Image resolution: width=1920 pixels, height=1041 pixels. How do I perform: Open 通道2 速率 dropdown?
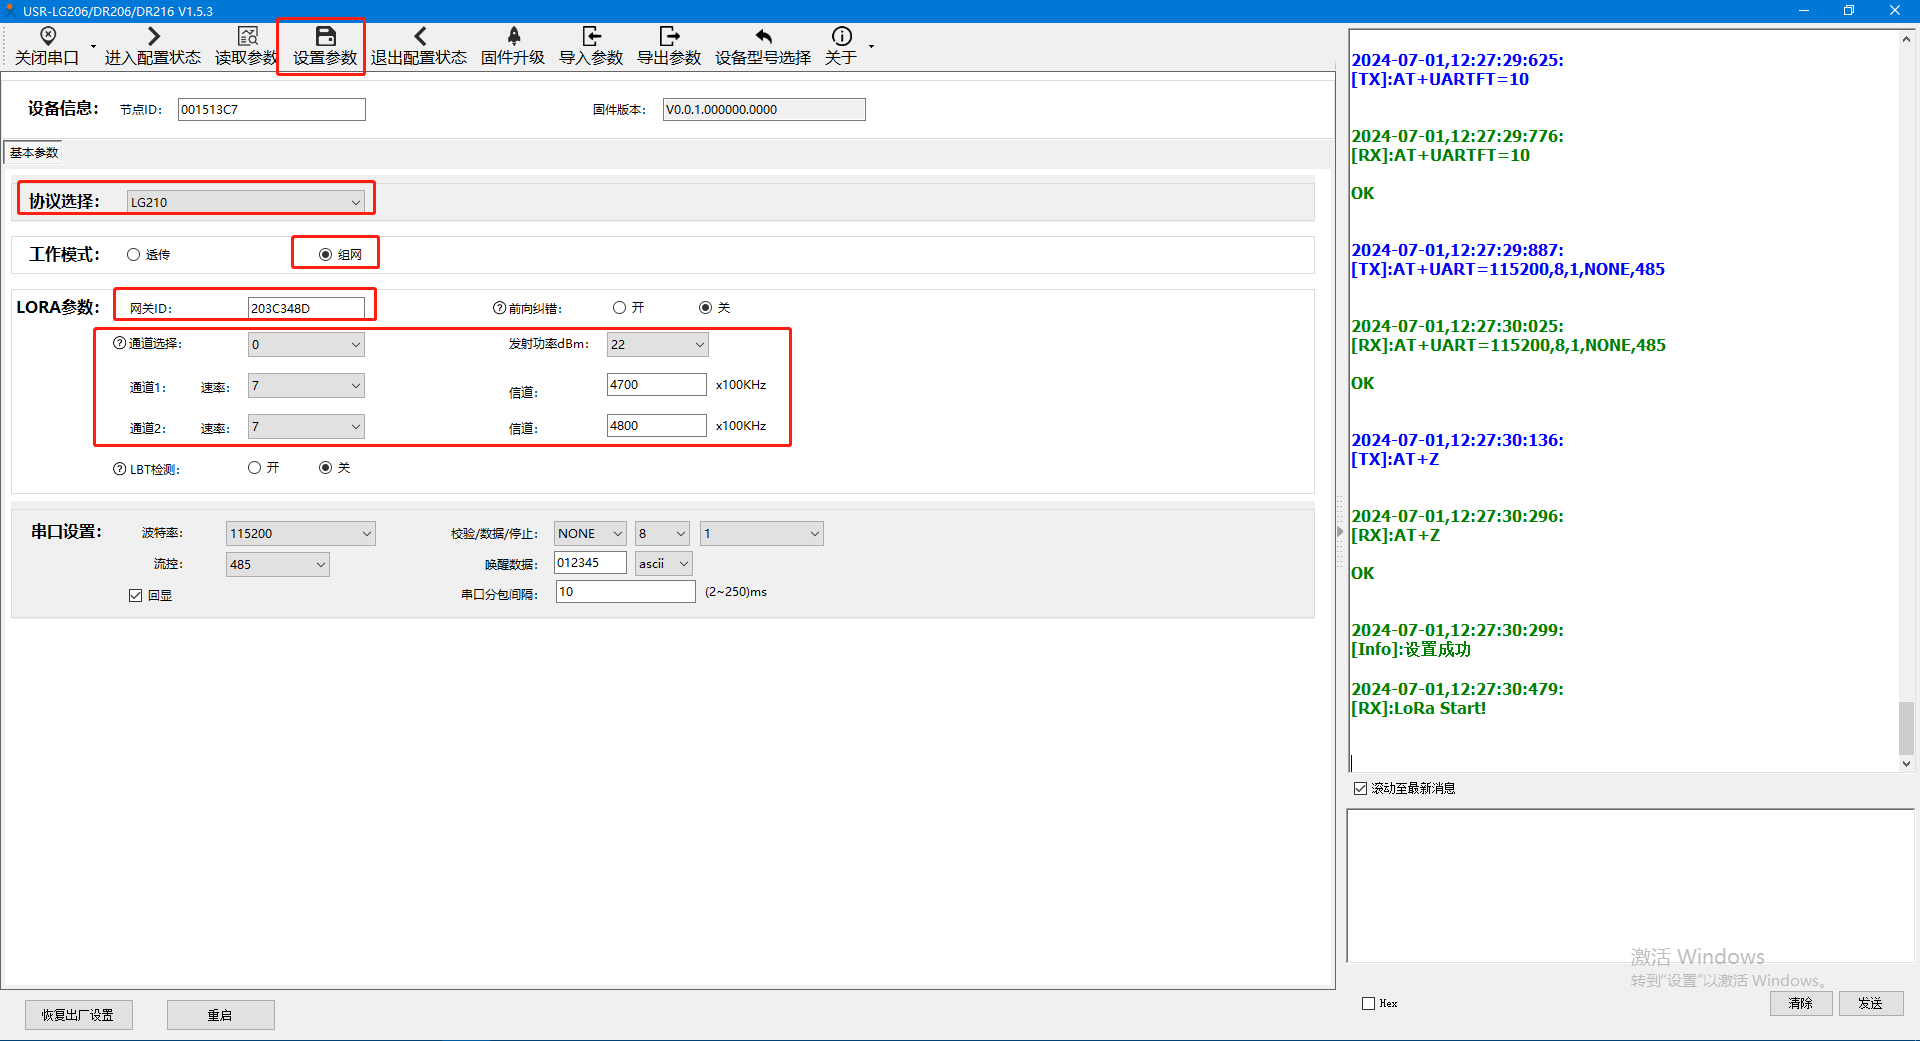306,427
